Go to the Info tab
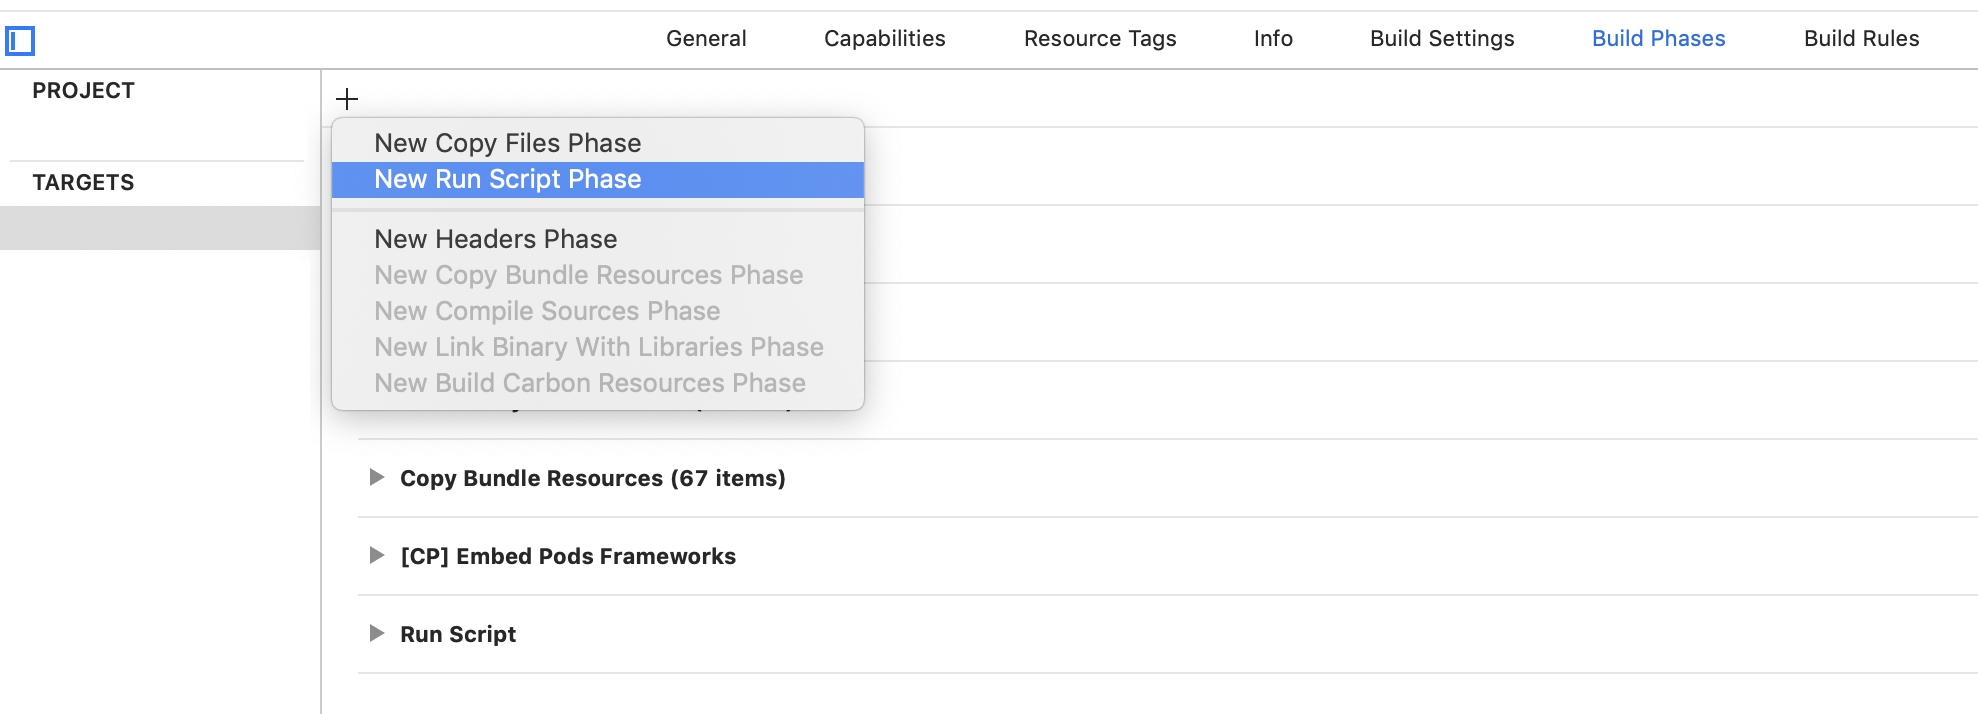Screen dimensions: 1978x714 coord(1273,38)
